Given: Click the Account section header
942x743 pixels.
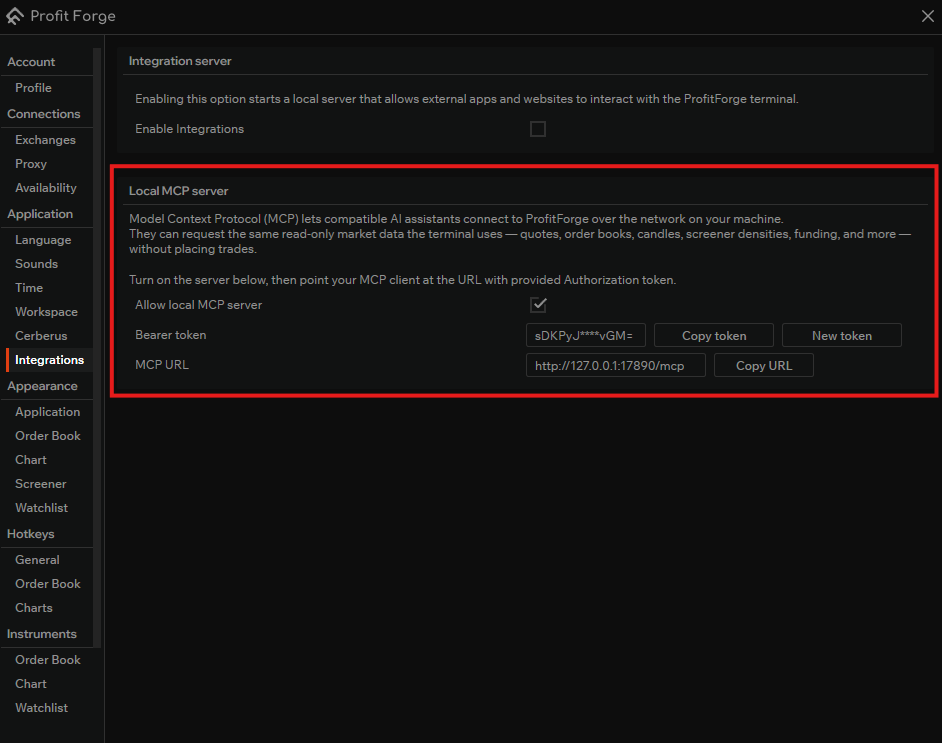Looking at the screenshot, I should coord(31,62).
